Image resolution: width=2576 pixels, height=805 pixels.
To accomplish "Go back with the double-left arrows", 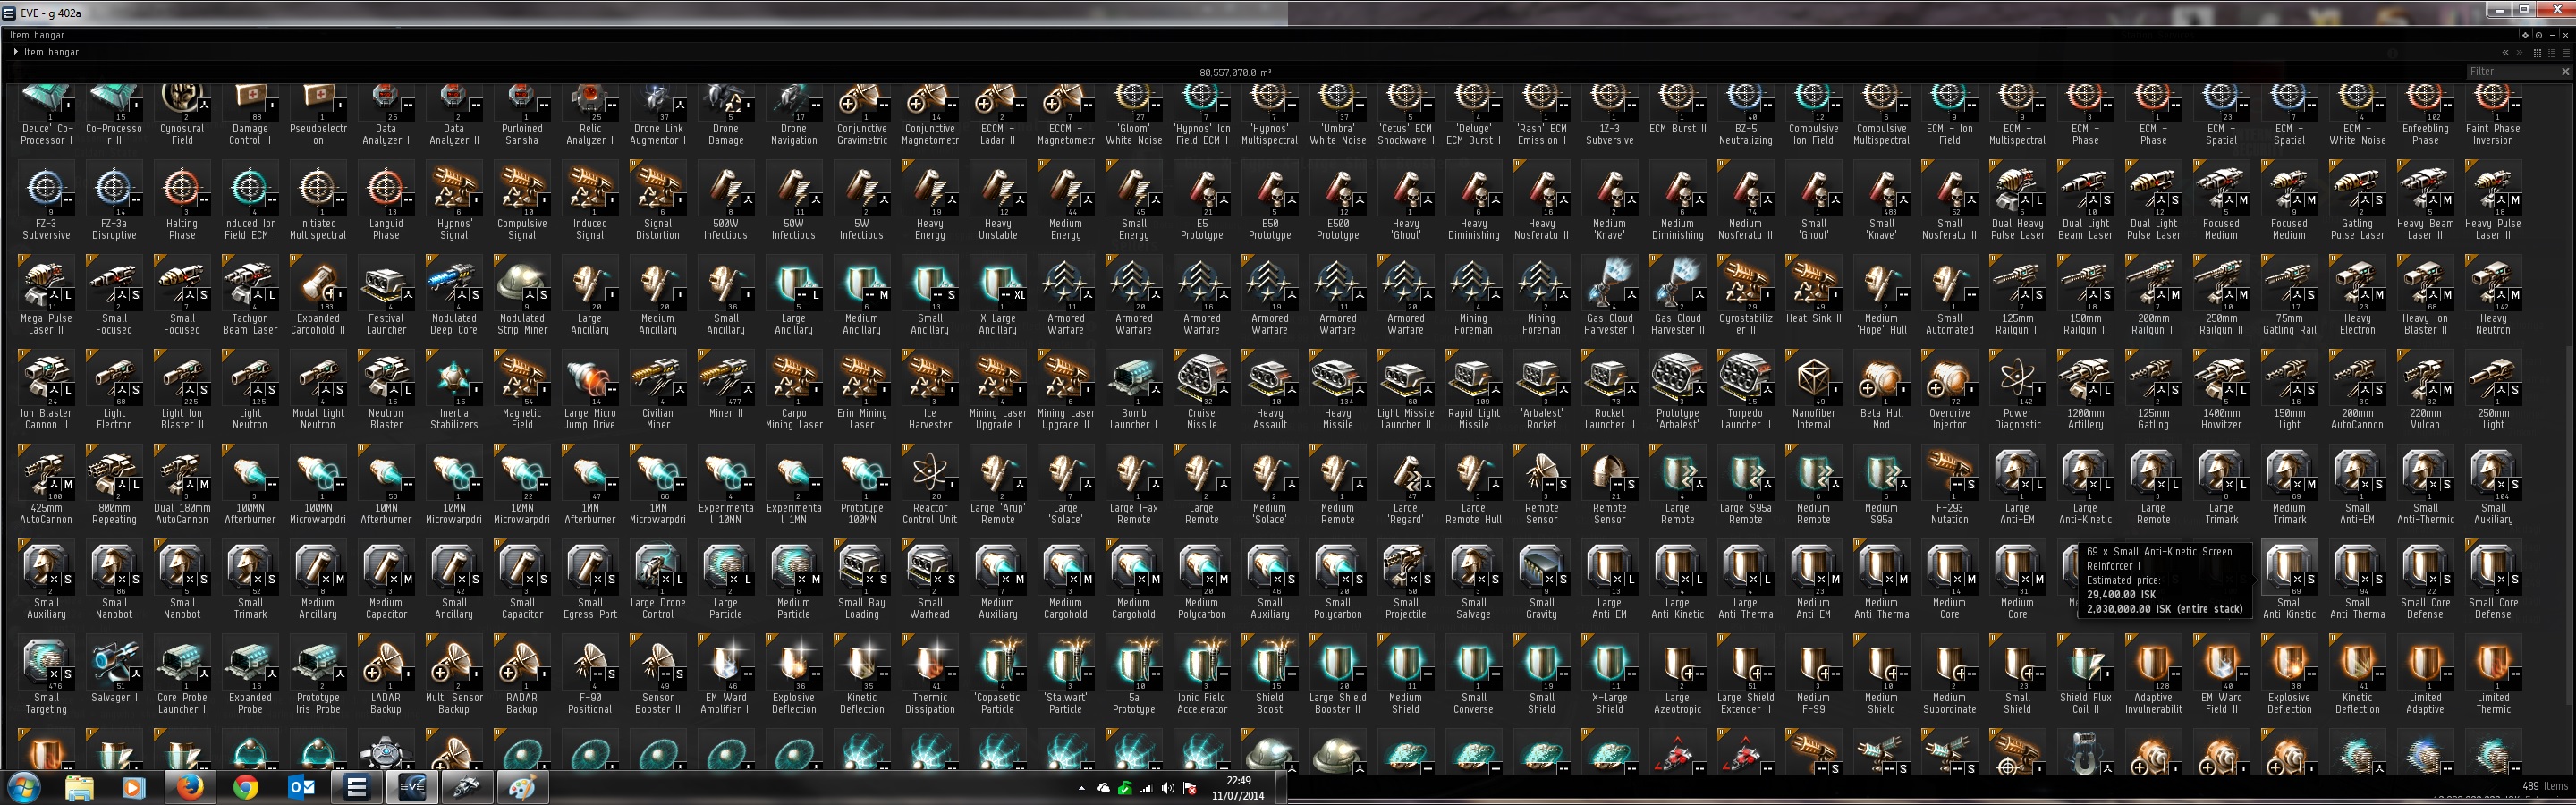I will (2505, 53).
